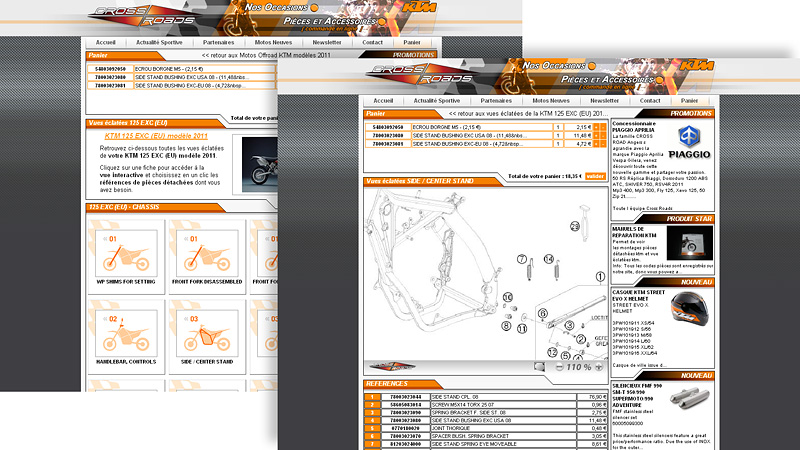Decrease quantity of ECROU BORGNE M5 in cart
The width and height of the screenshot is (800, 450).
603,127
